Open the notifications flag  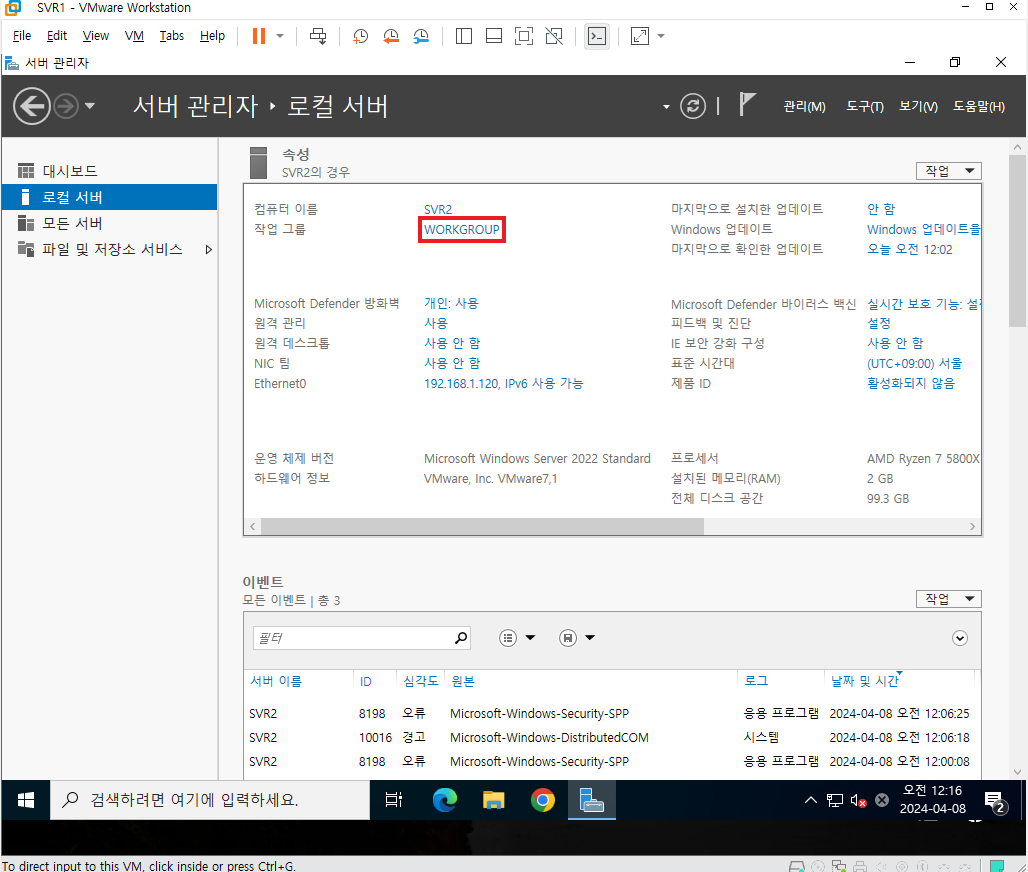click(747, 105)
